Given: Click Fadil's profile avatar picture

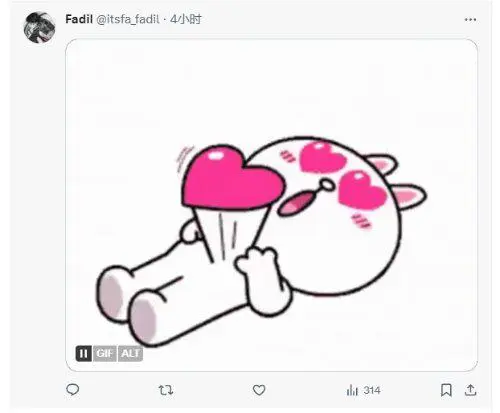Looking at the screenshot, I should point(40,28).
